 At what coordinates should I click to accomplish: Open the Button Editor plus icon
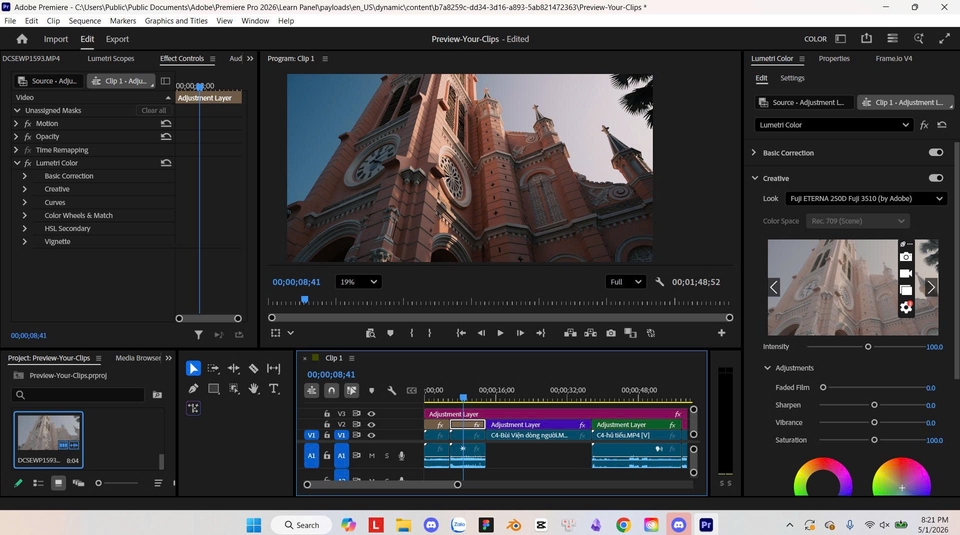[x=721, y=333]
